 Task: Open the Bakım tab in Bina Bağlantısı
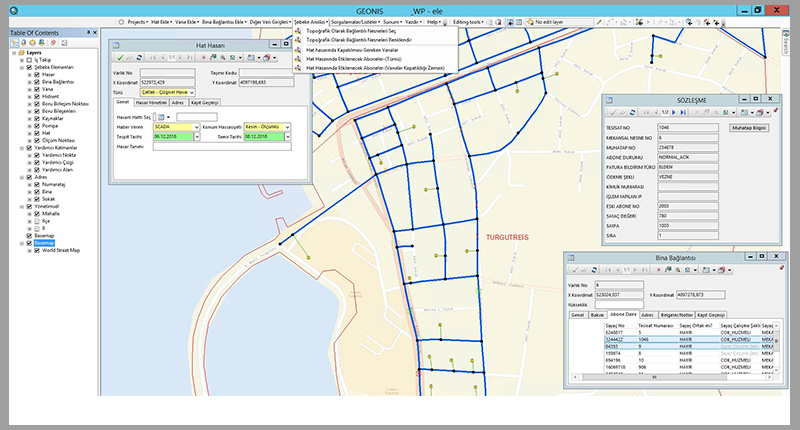coord(597,315)
